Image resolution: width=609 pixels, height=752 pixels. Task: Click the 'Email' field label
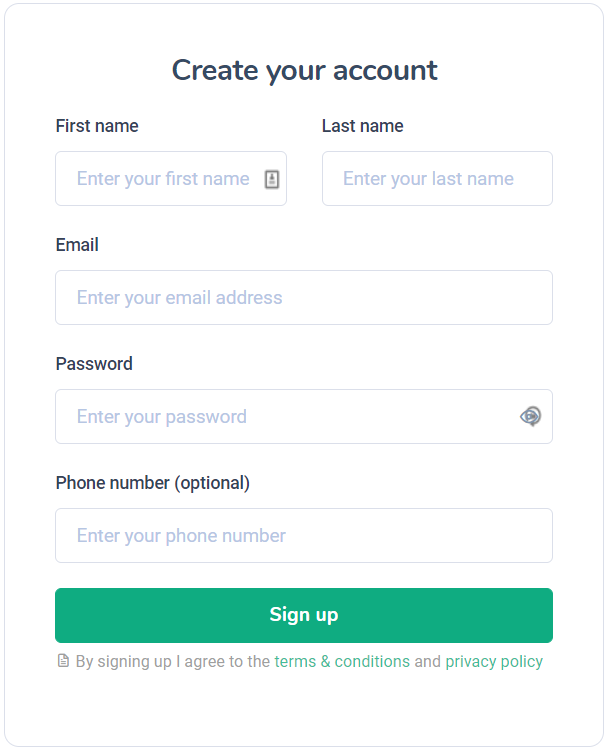[77, 245]
